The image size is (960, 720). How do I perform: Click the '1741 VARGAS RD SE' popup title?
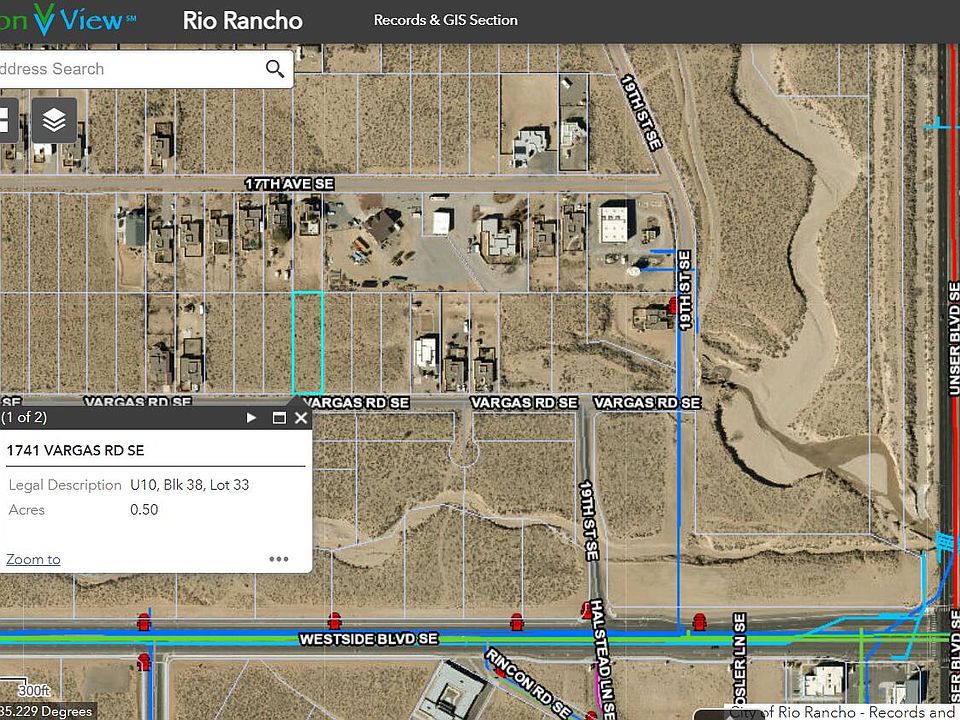pos(75,451)
